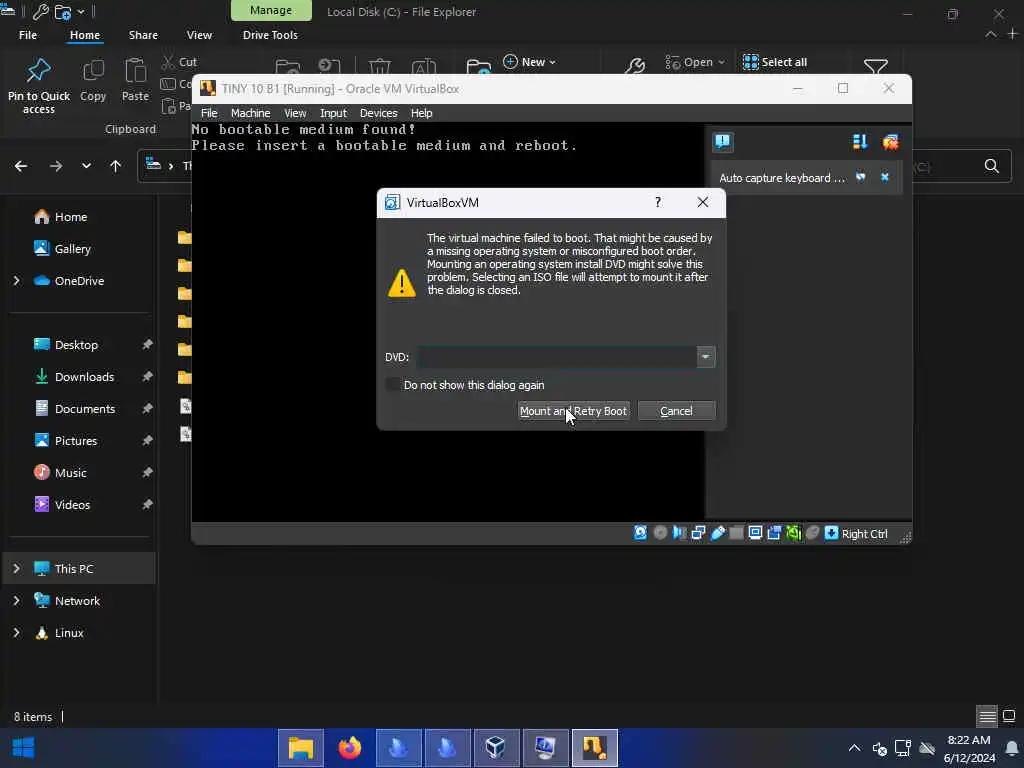Open the recent locations dropdown chevron
The width and height of the screenshot is (1024, 768).
coord(86,166)
